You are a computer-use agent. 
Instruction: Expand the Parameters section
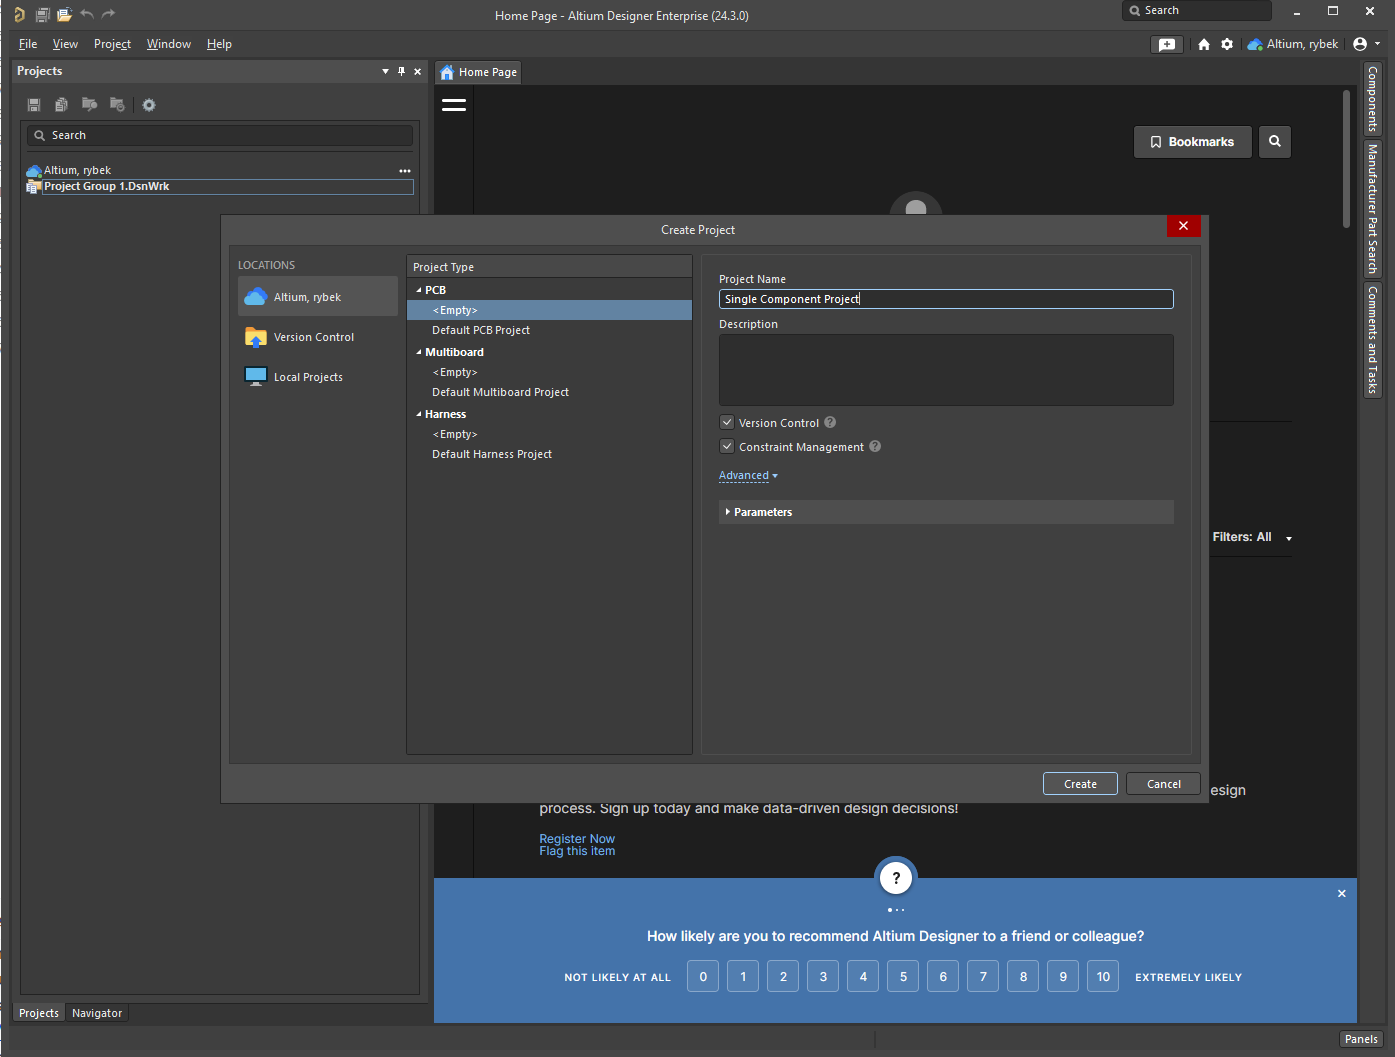click(946, 512)
